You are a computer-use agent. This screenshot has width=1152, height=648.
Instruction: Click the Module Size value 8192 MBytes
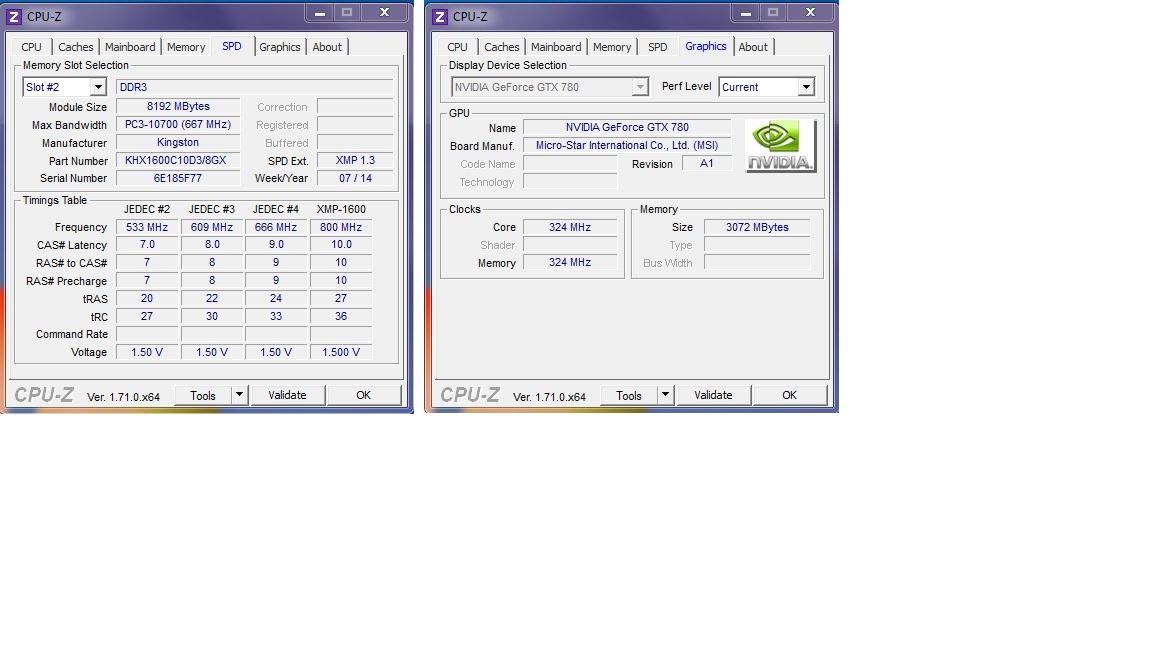click(178, 107)
